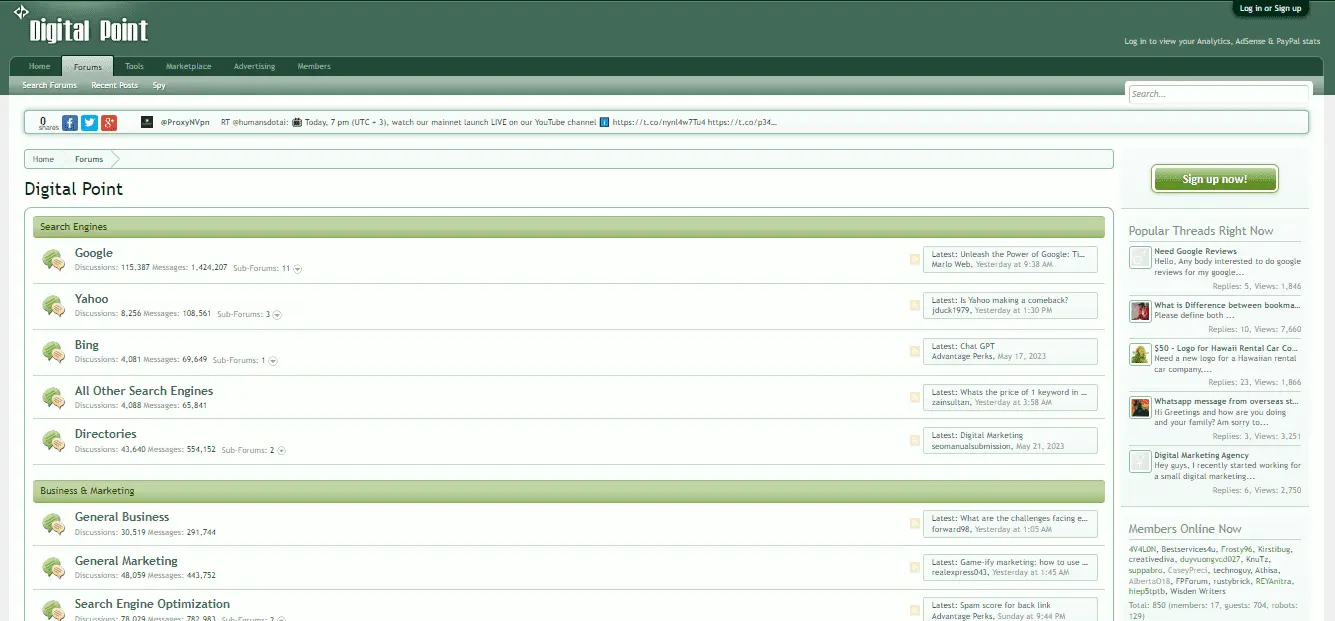Expand Bing sub-forums dropdown arrow
Screen dimensions: 1335x621
pyautogui.click(x=273, y=361)
